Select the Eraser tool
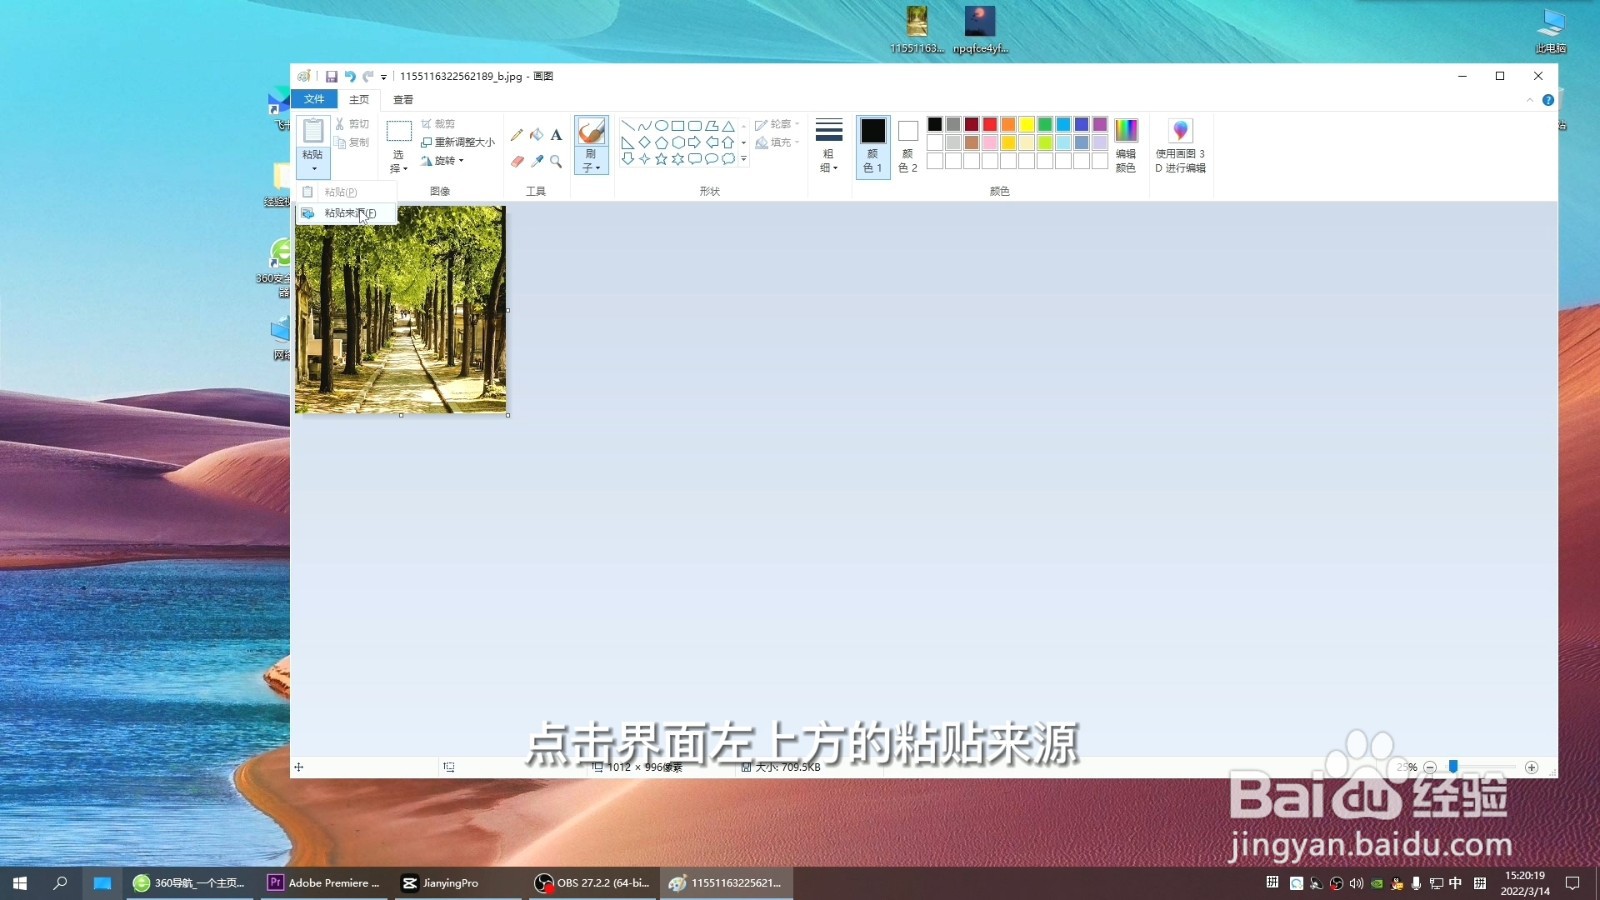The image size is (1600, 900). (517, 161)
